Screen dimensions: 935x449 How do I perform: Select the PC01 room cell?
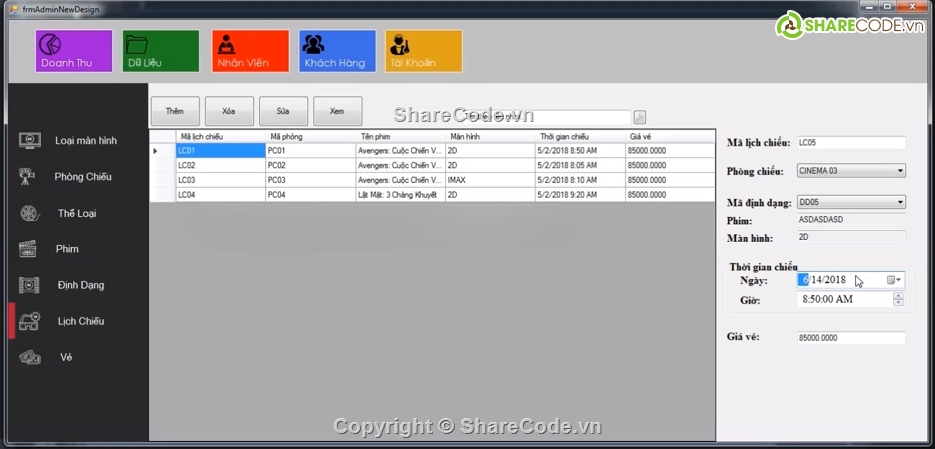tap(311, 151)
